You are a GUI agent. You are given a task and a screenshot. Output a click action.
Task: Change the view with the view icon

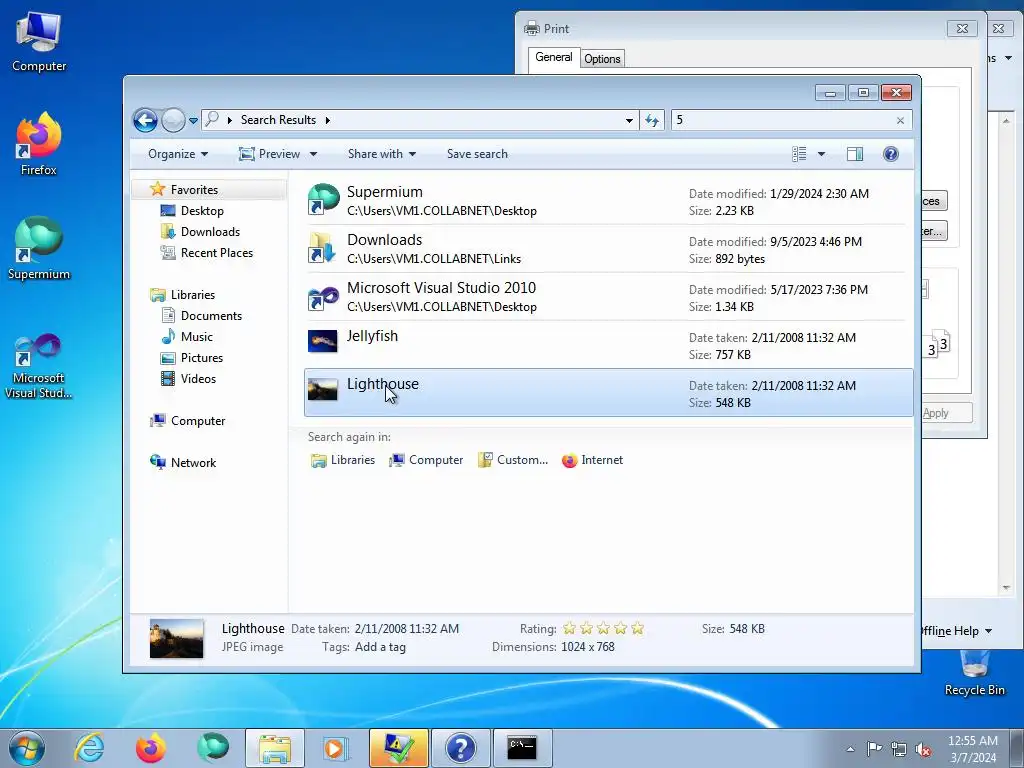(799, 154)
